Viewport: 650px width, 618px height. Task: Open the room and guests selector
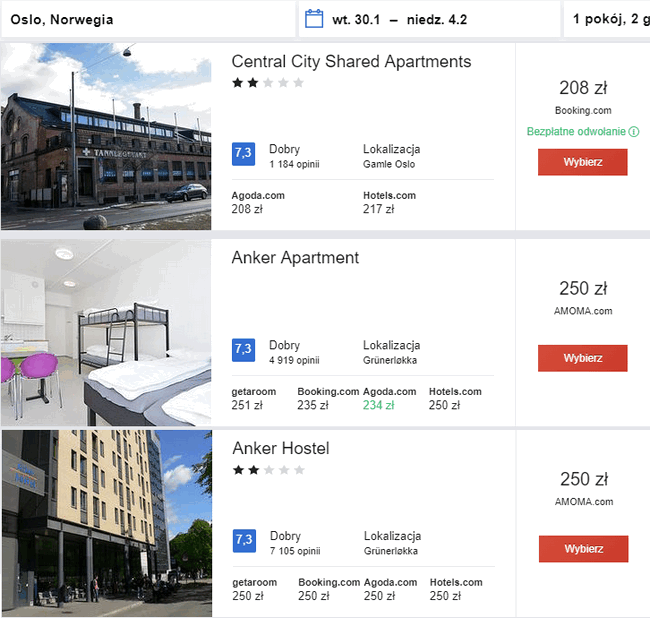pos(607,19)
